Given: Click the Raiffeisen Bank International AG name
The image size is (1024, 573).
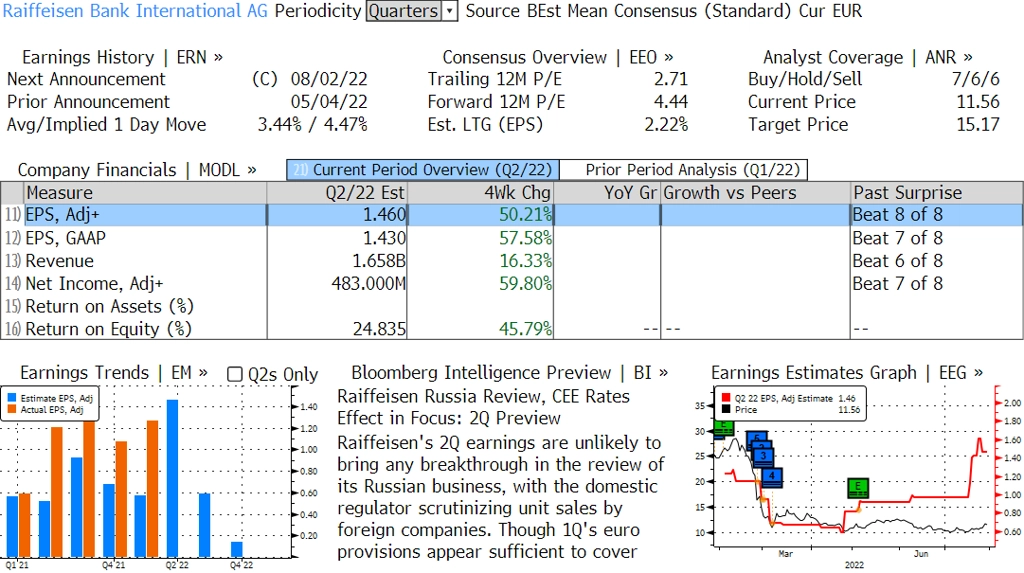Looking at the screenshot, I should click(x=135, y=11).
